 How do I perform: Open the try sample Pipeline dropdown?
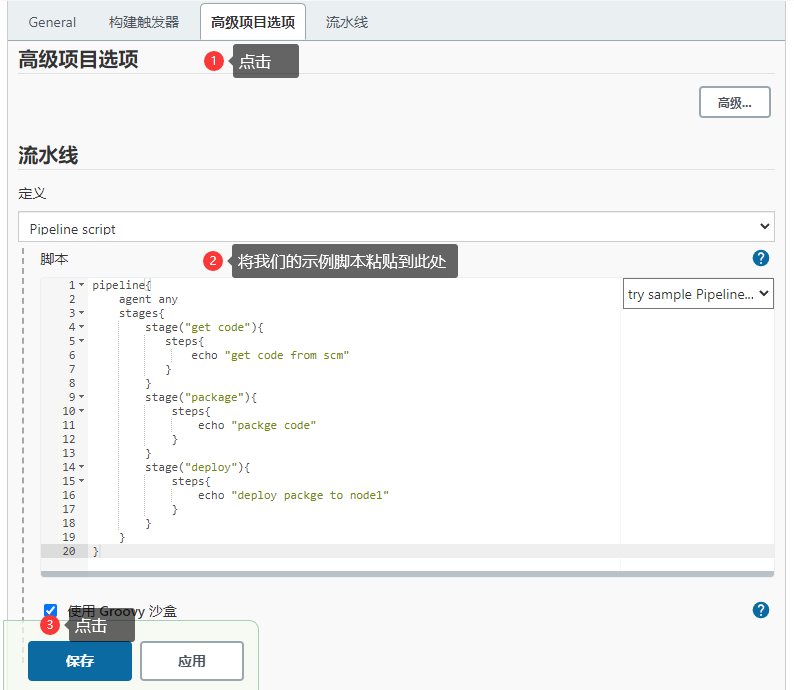coord(698,294)
